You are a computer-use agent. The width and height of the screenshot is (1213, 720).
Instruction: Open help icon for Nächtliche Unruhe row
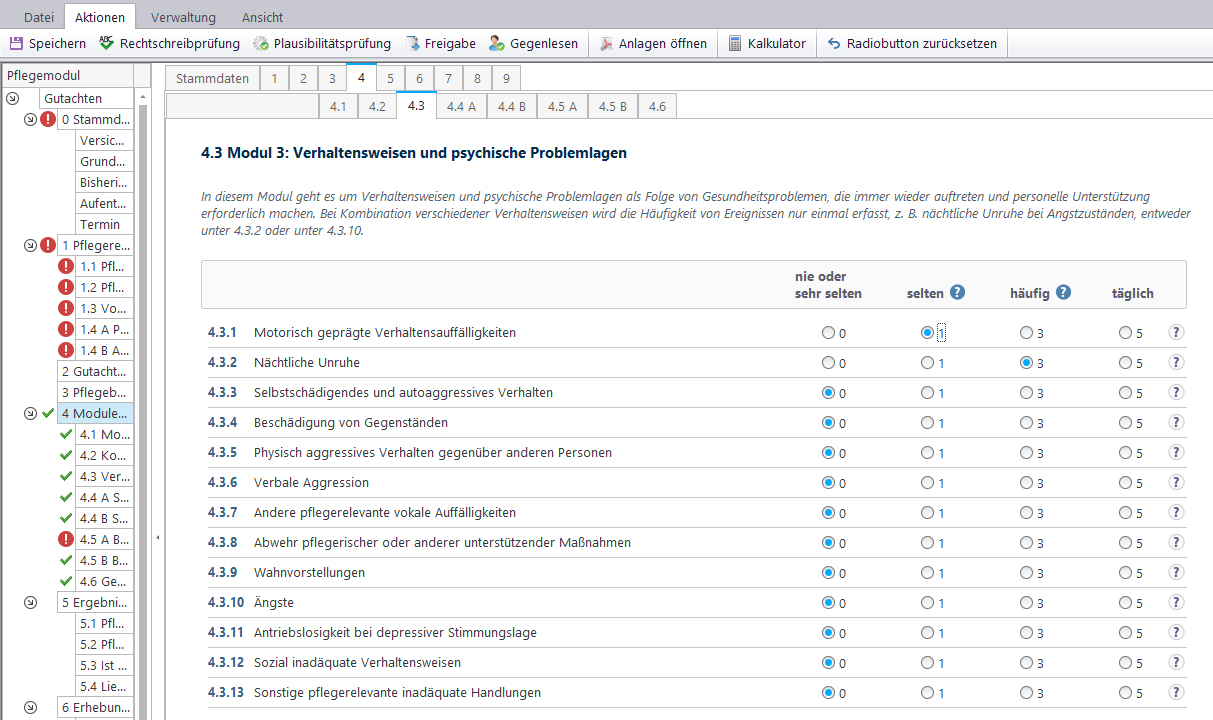[x=1176, y=363]
